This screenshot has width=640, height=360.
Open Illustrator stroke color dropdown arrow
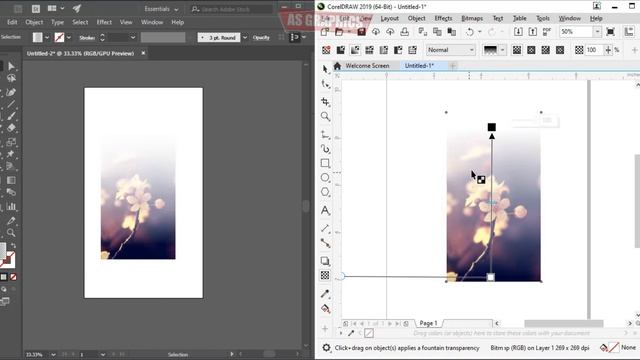pyautogui.click(x=69, y=38)
